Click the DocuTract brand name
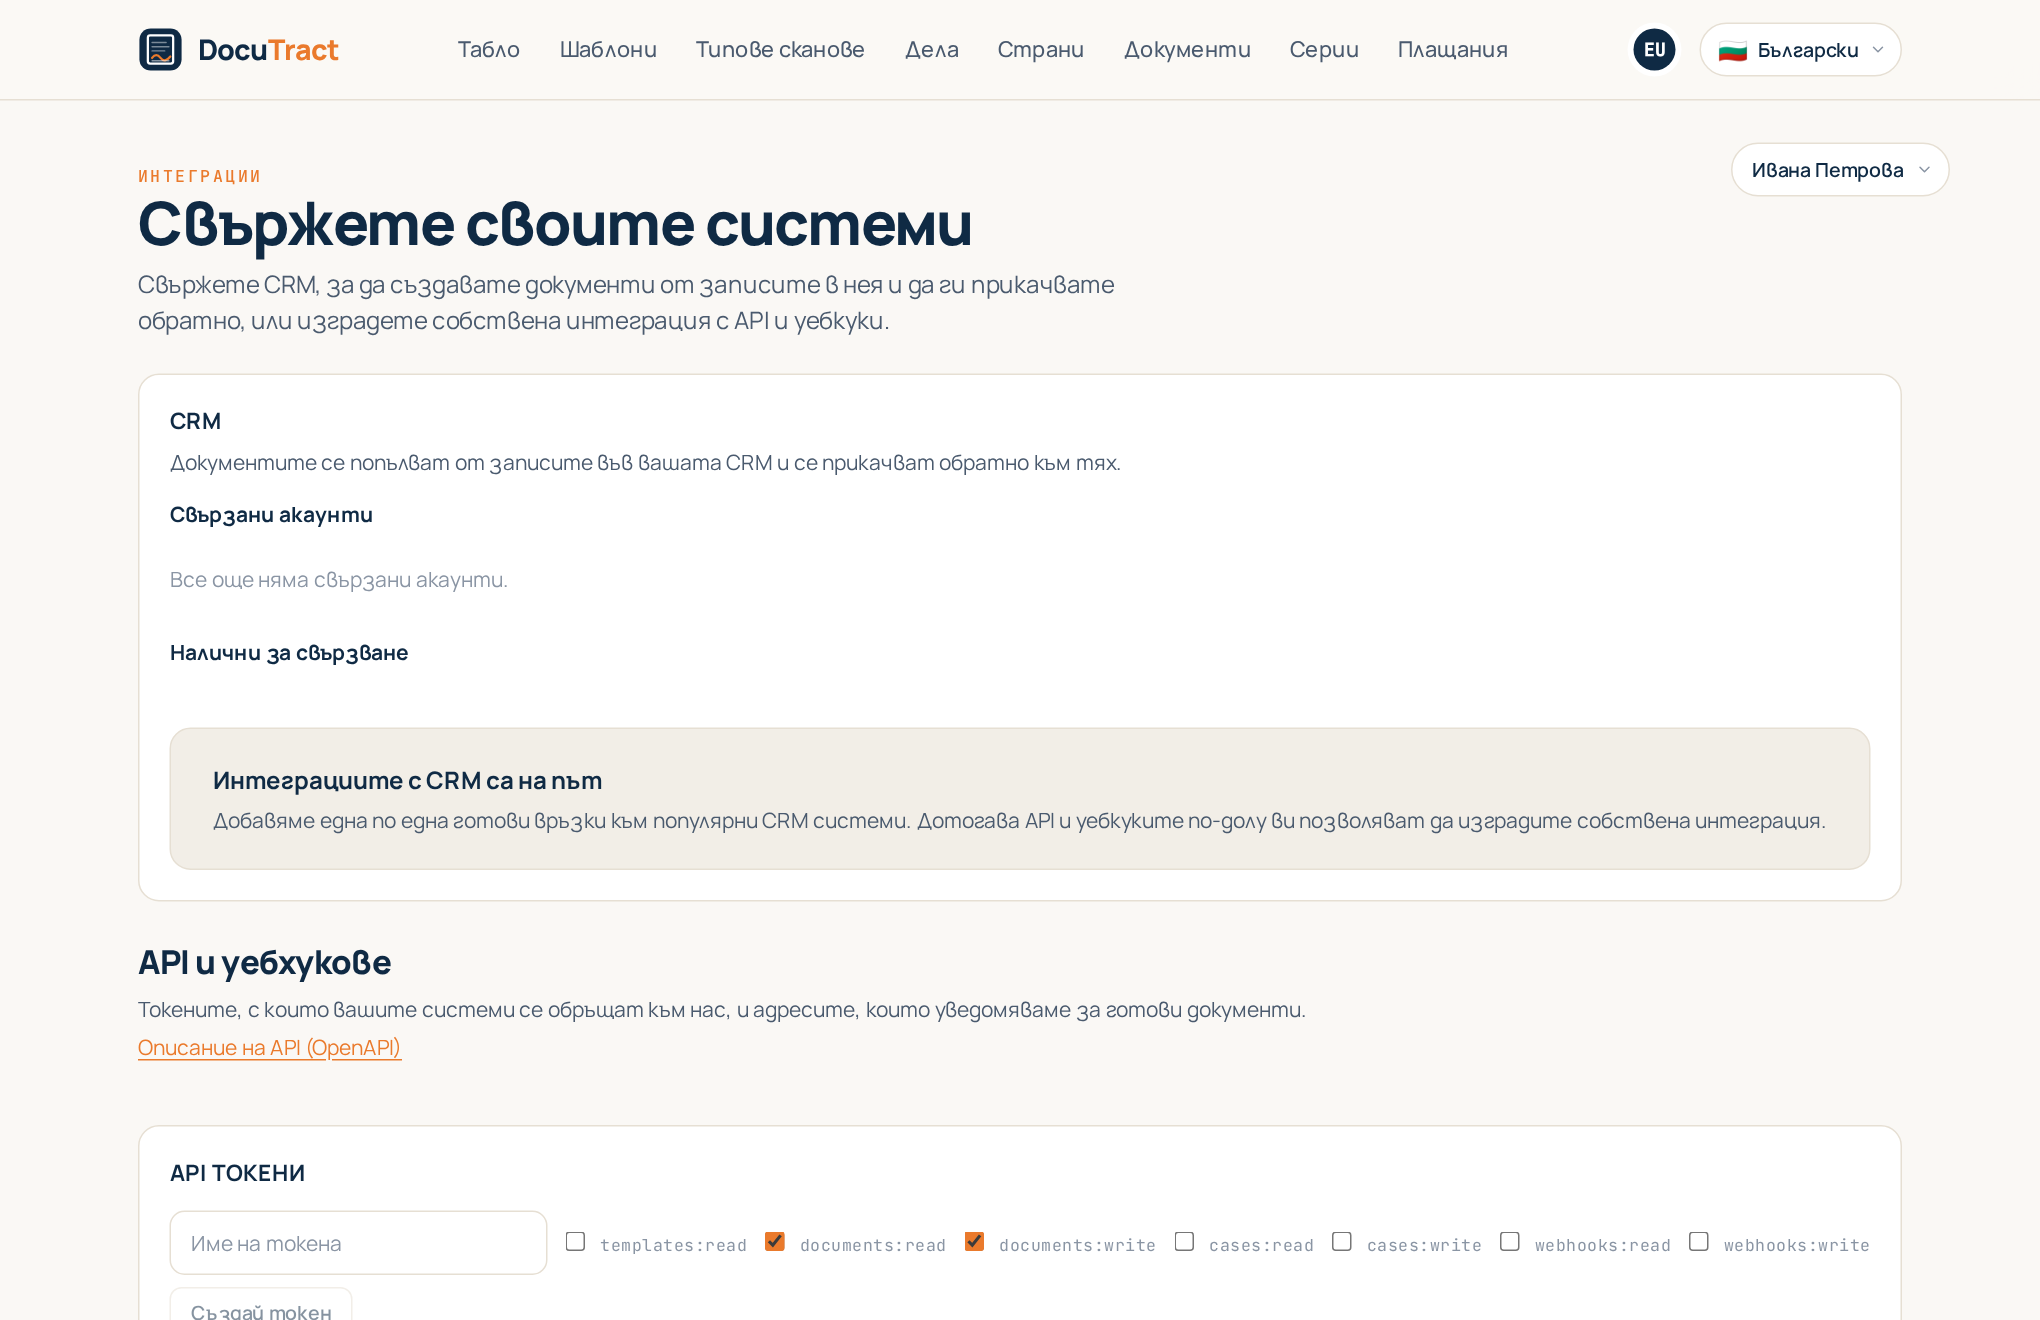This screenshot has width=2040, height=1320. tap(268, 50)
